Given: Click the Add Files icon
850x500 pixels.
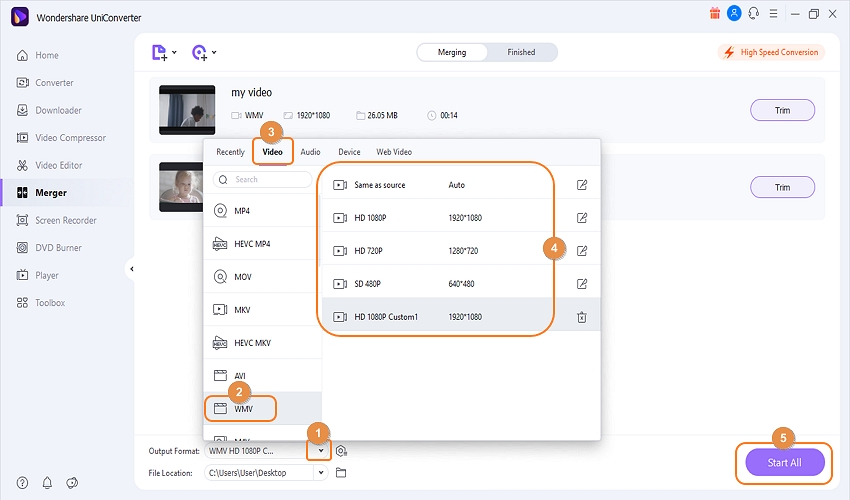Looking at the screenshot, I should pyautogui.click(x=159, y=53).
